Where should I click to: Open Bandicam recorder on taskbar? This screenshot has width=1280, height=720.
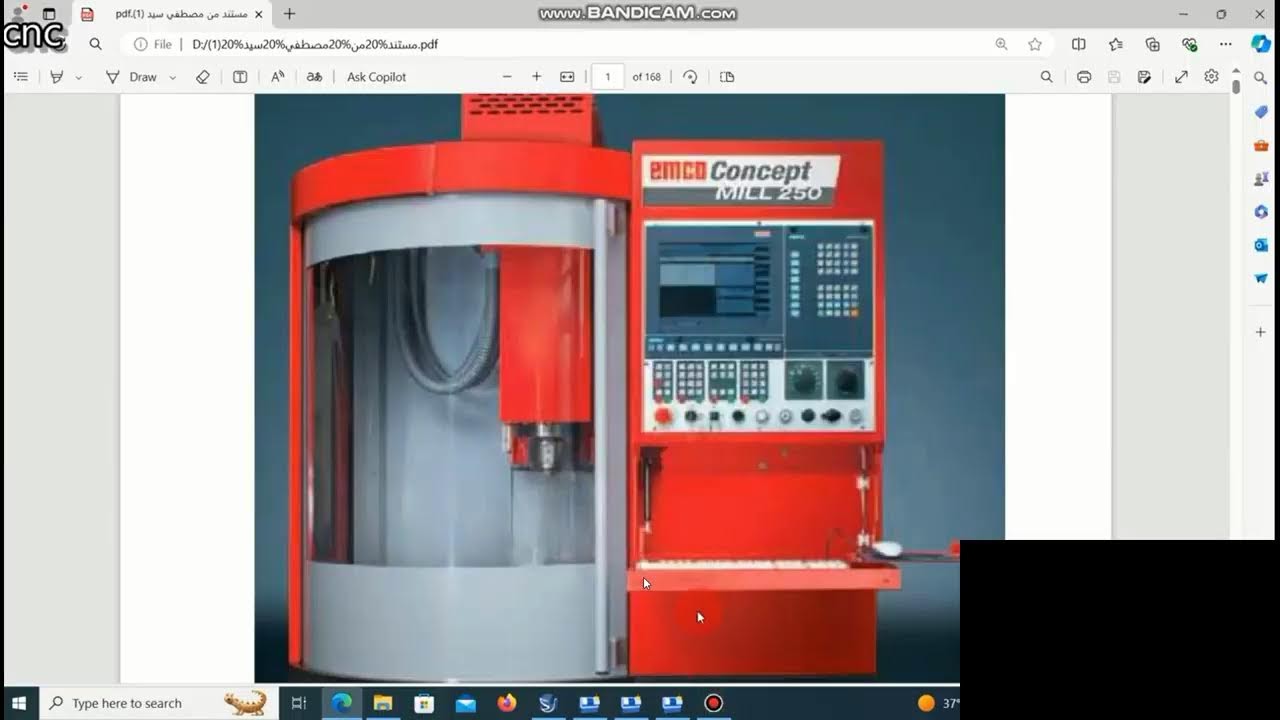[x=713, y=703]
